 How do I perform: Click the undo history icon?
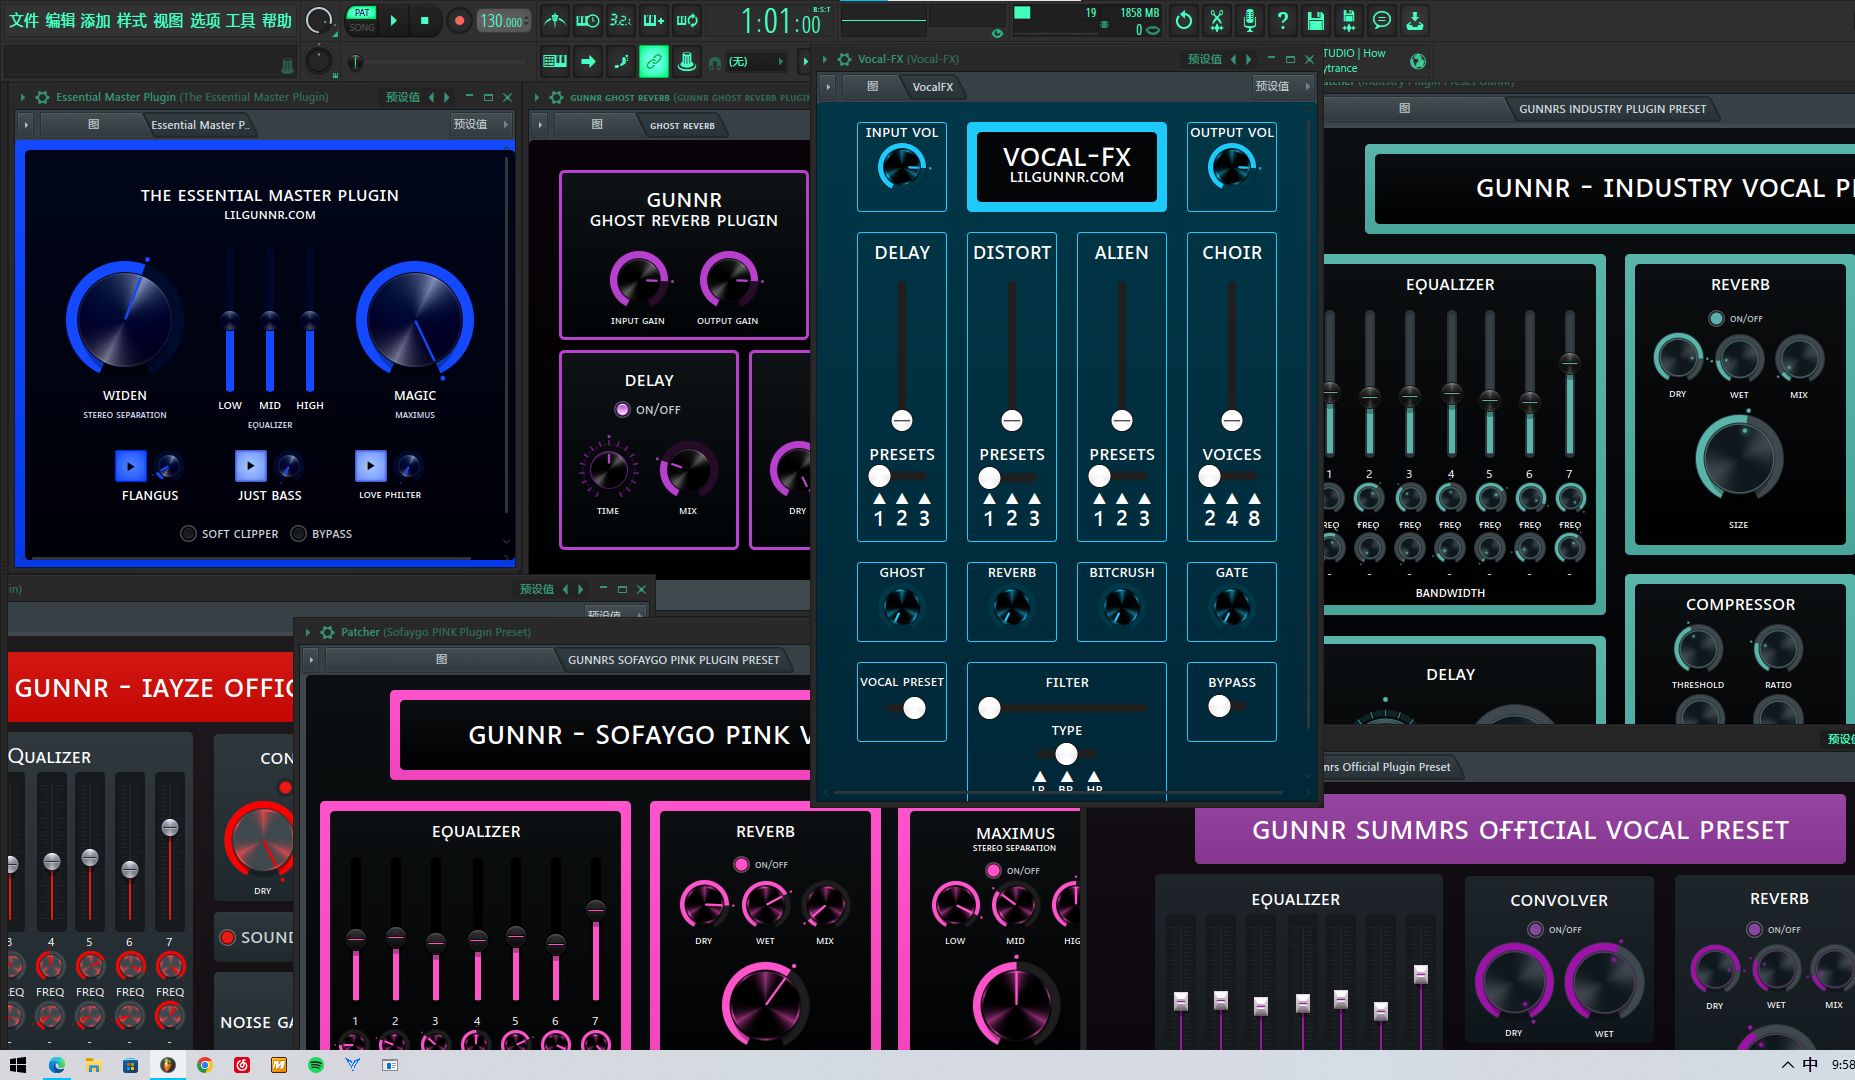1184,20
